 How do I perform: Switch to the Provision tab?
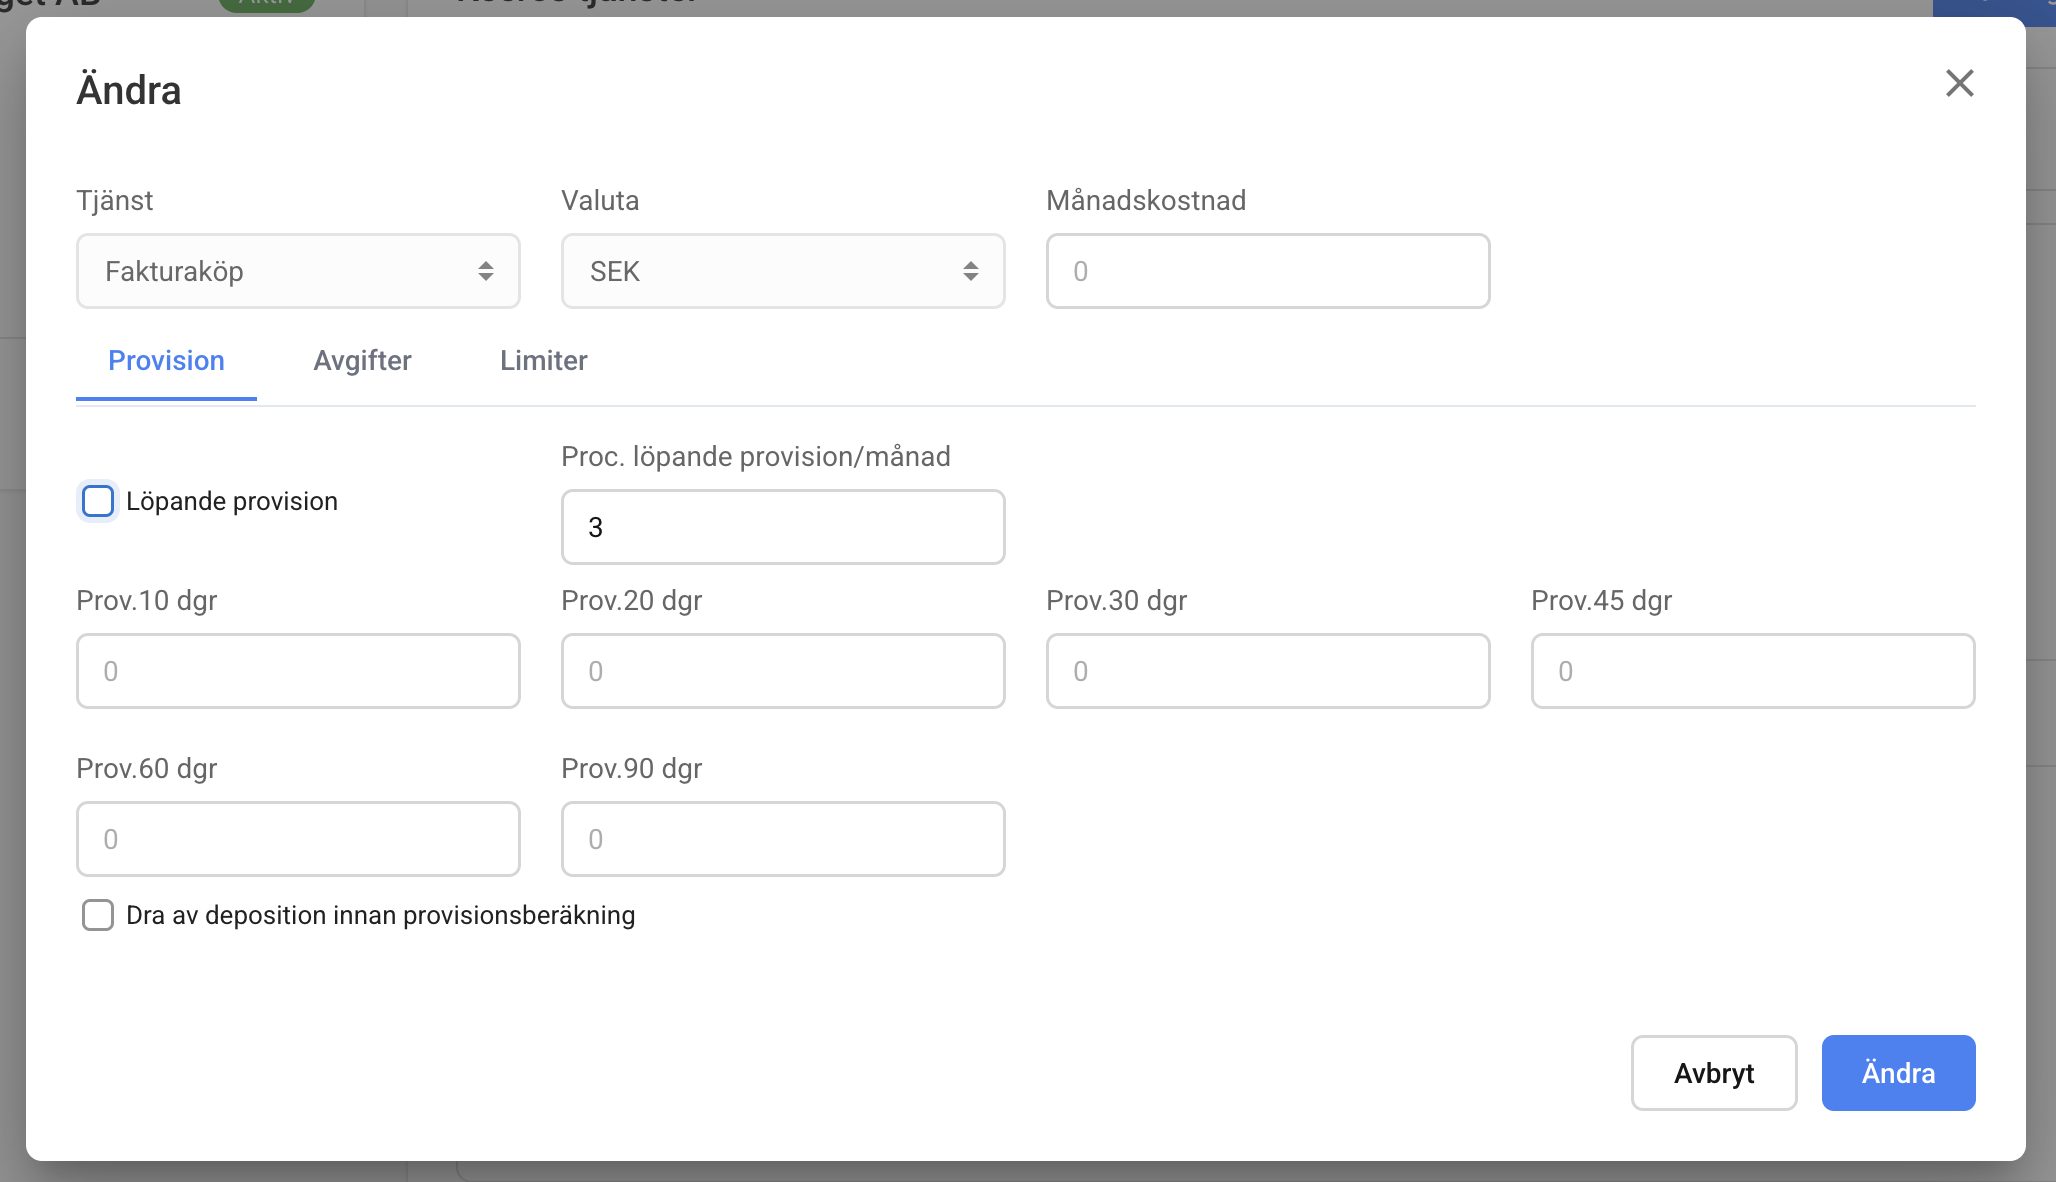click(166, 361)
